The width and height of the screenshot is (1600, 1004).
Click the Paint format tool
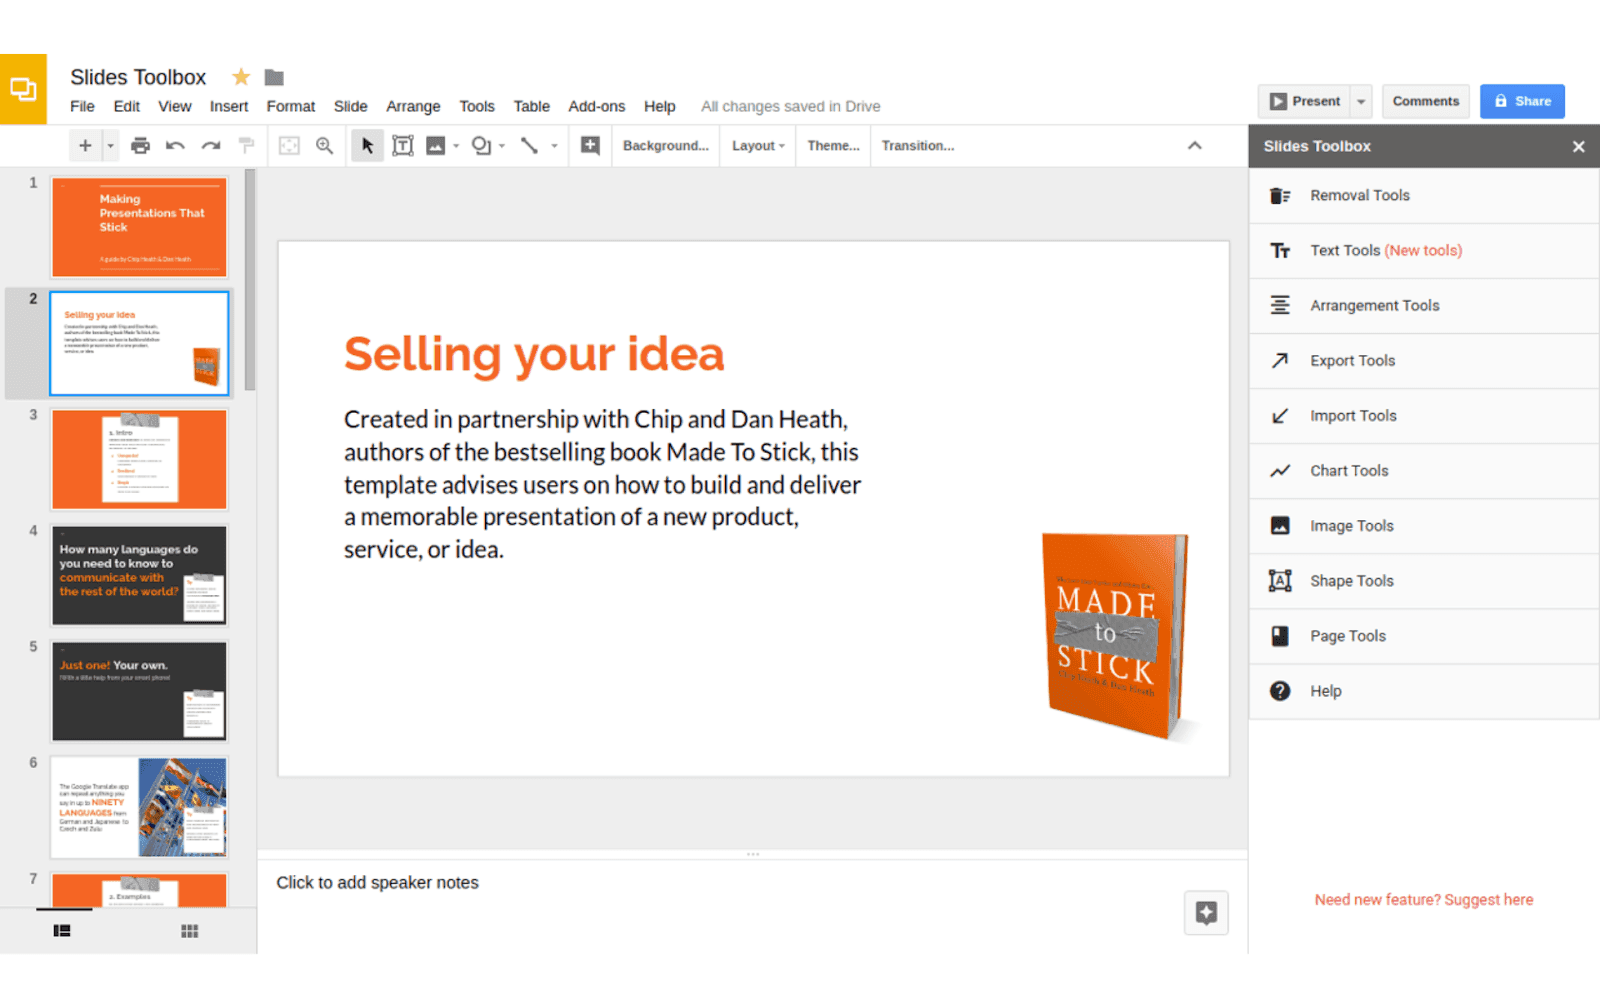click(245, 145)
